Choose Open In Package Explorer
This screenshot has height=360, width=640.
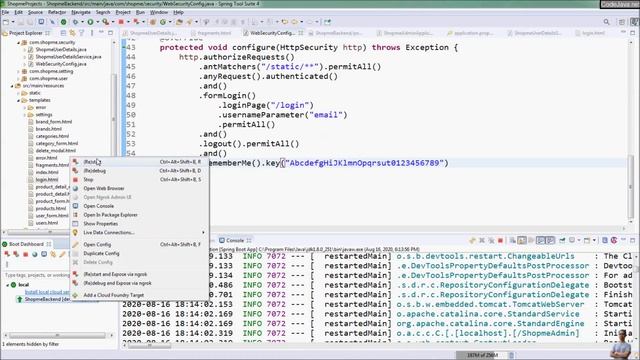(x=140, y=215)
